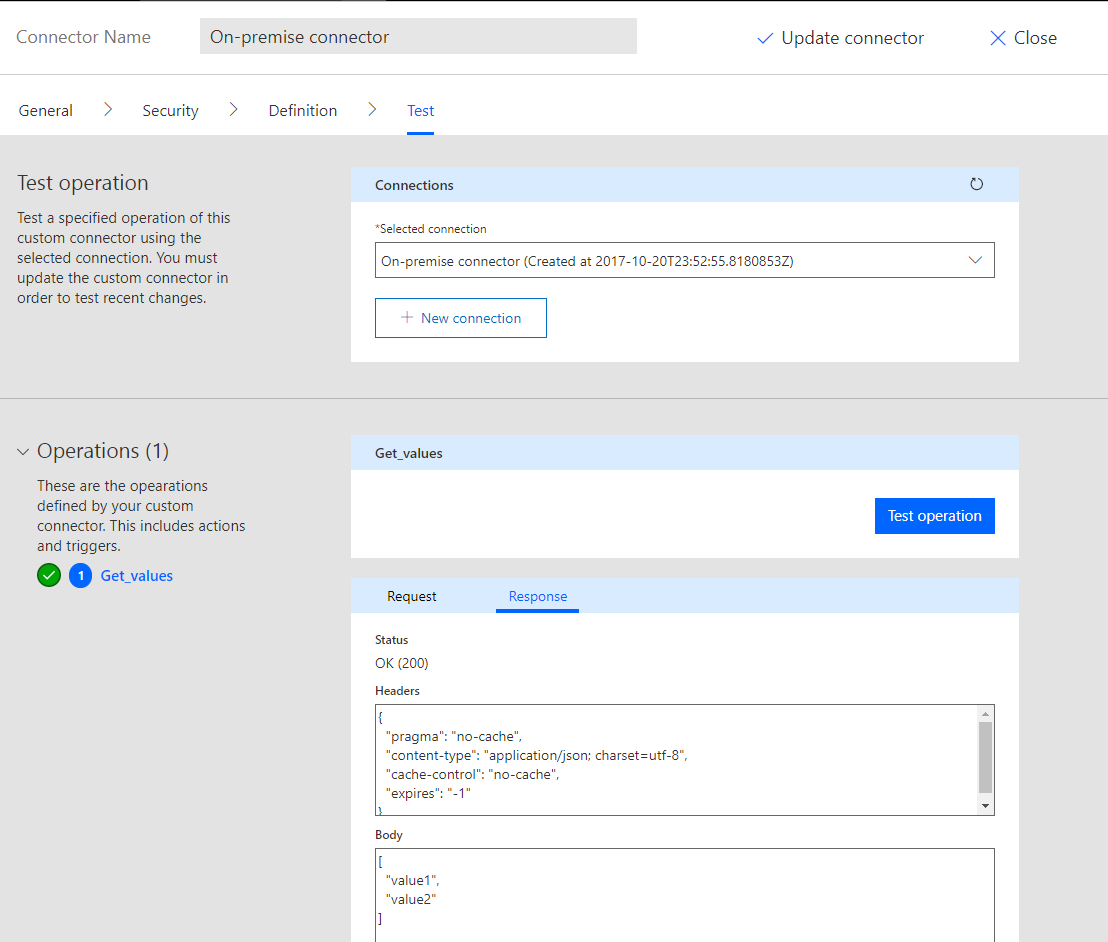Image resolution: width=1108 pixels, height=942 pixels.
Task: Click the Connector Name text field
Action: click(418, 37)
